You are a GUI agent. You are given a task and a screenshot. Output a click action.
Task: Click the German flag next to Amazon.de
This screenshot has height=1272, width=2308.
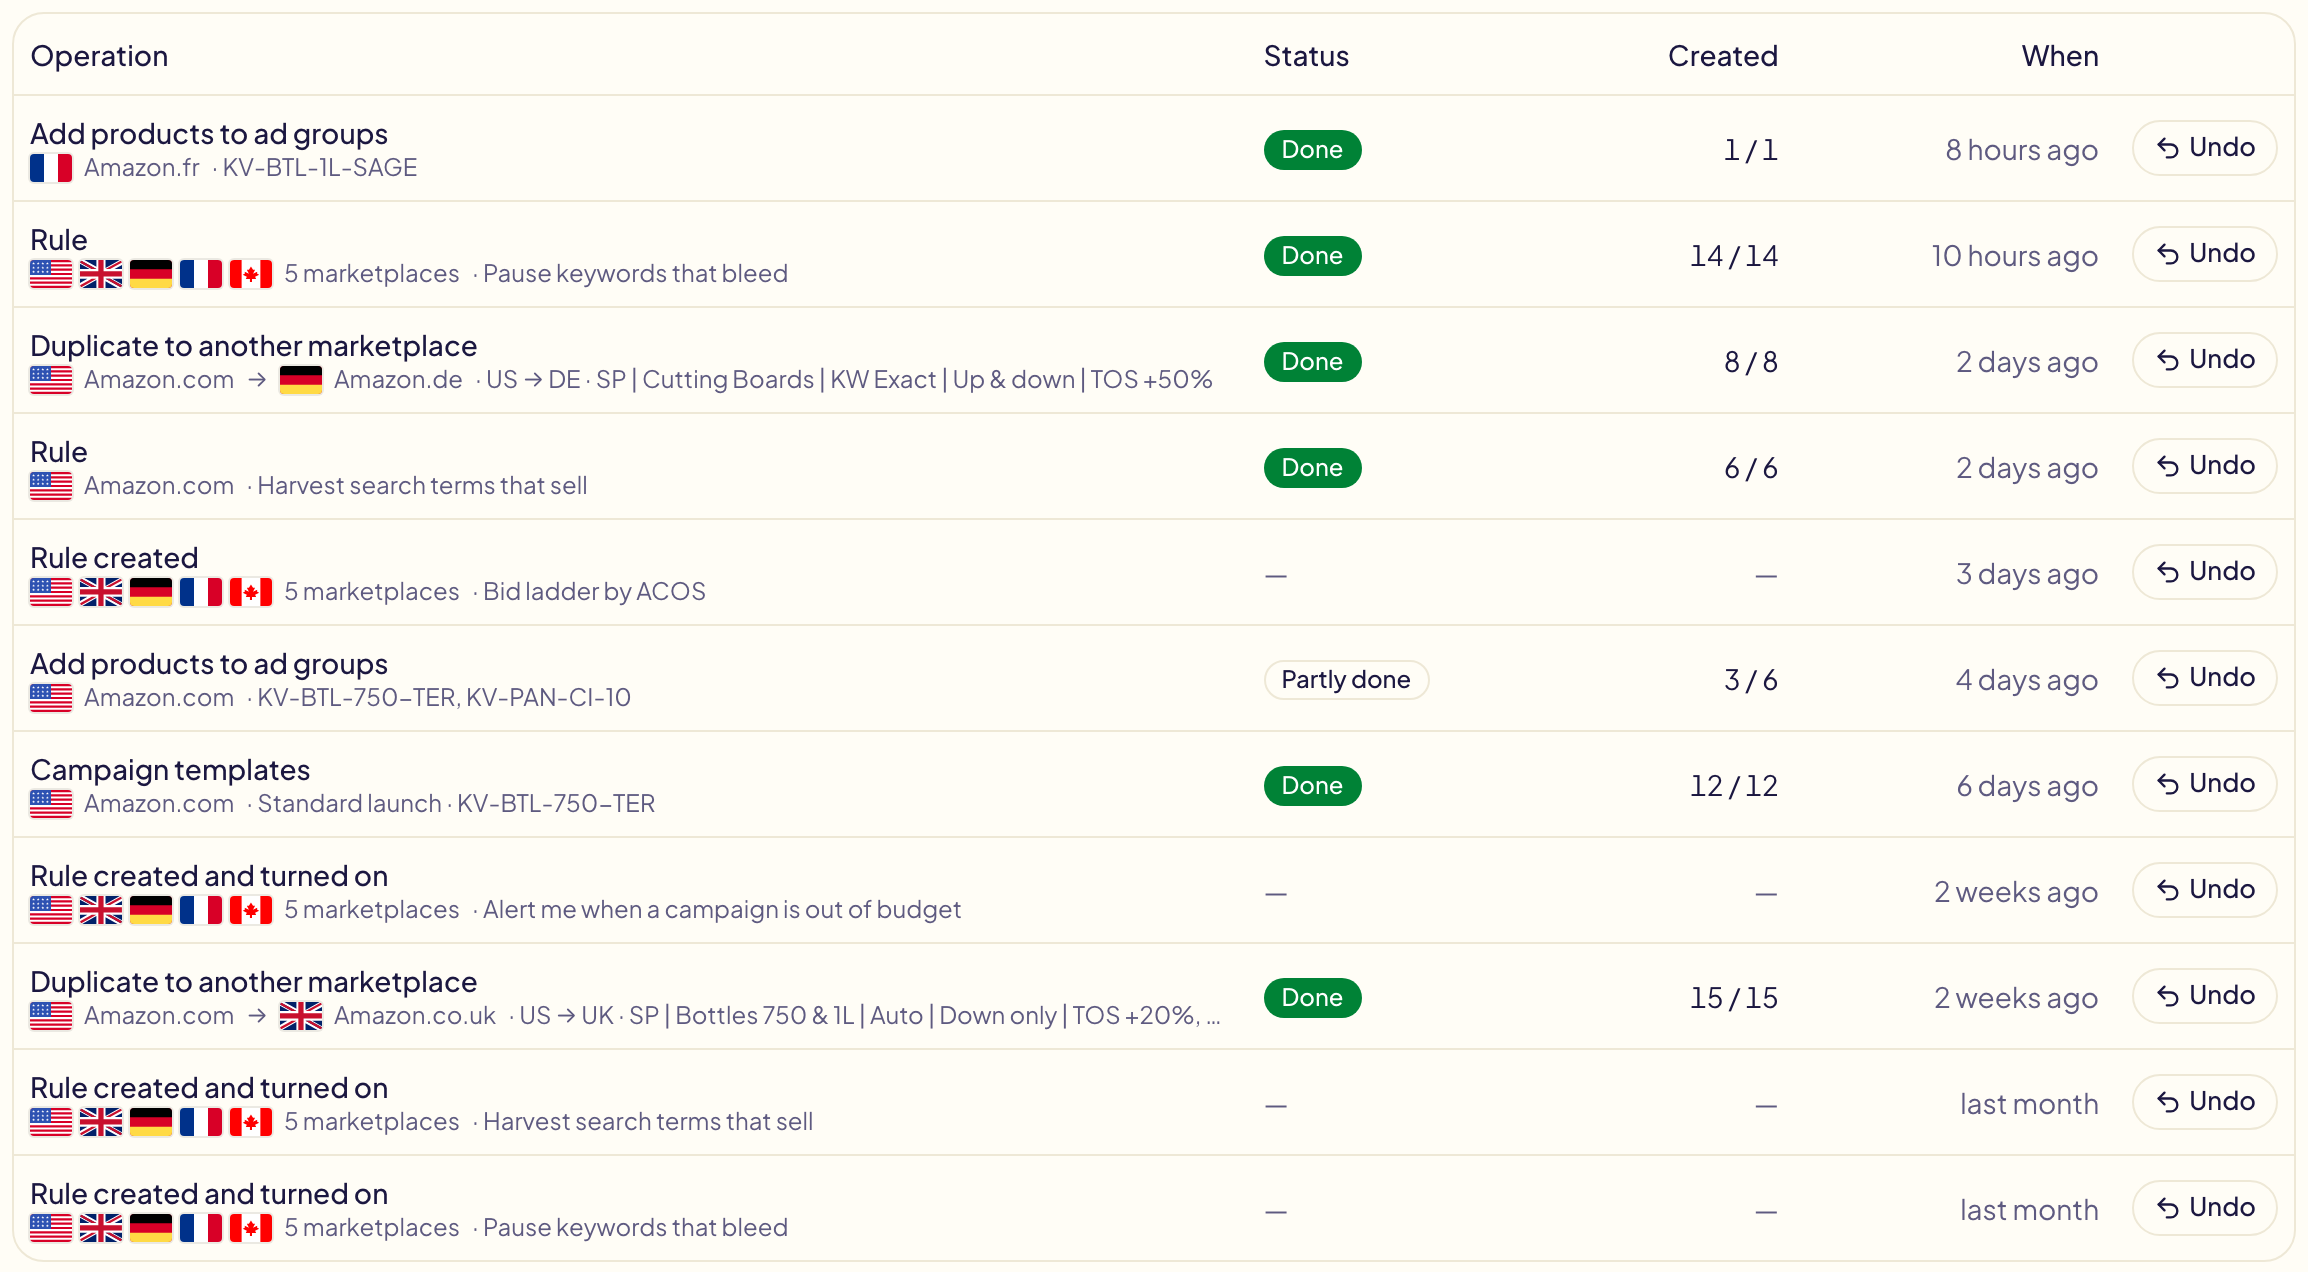click(301, 380)
